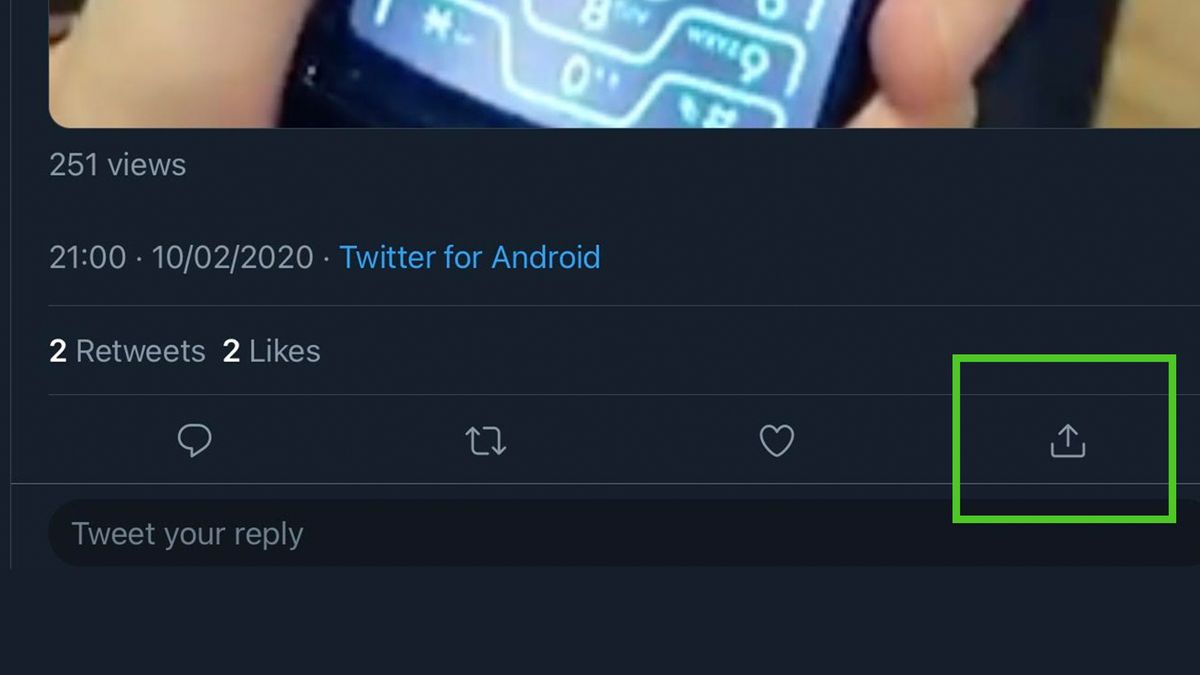This screenshot has height=675, width=1200.
Task: Click the 251 views counter
Action: 117,164
